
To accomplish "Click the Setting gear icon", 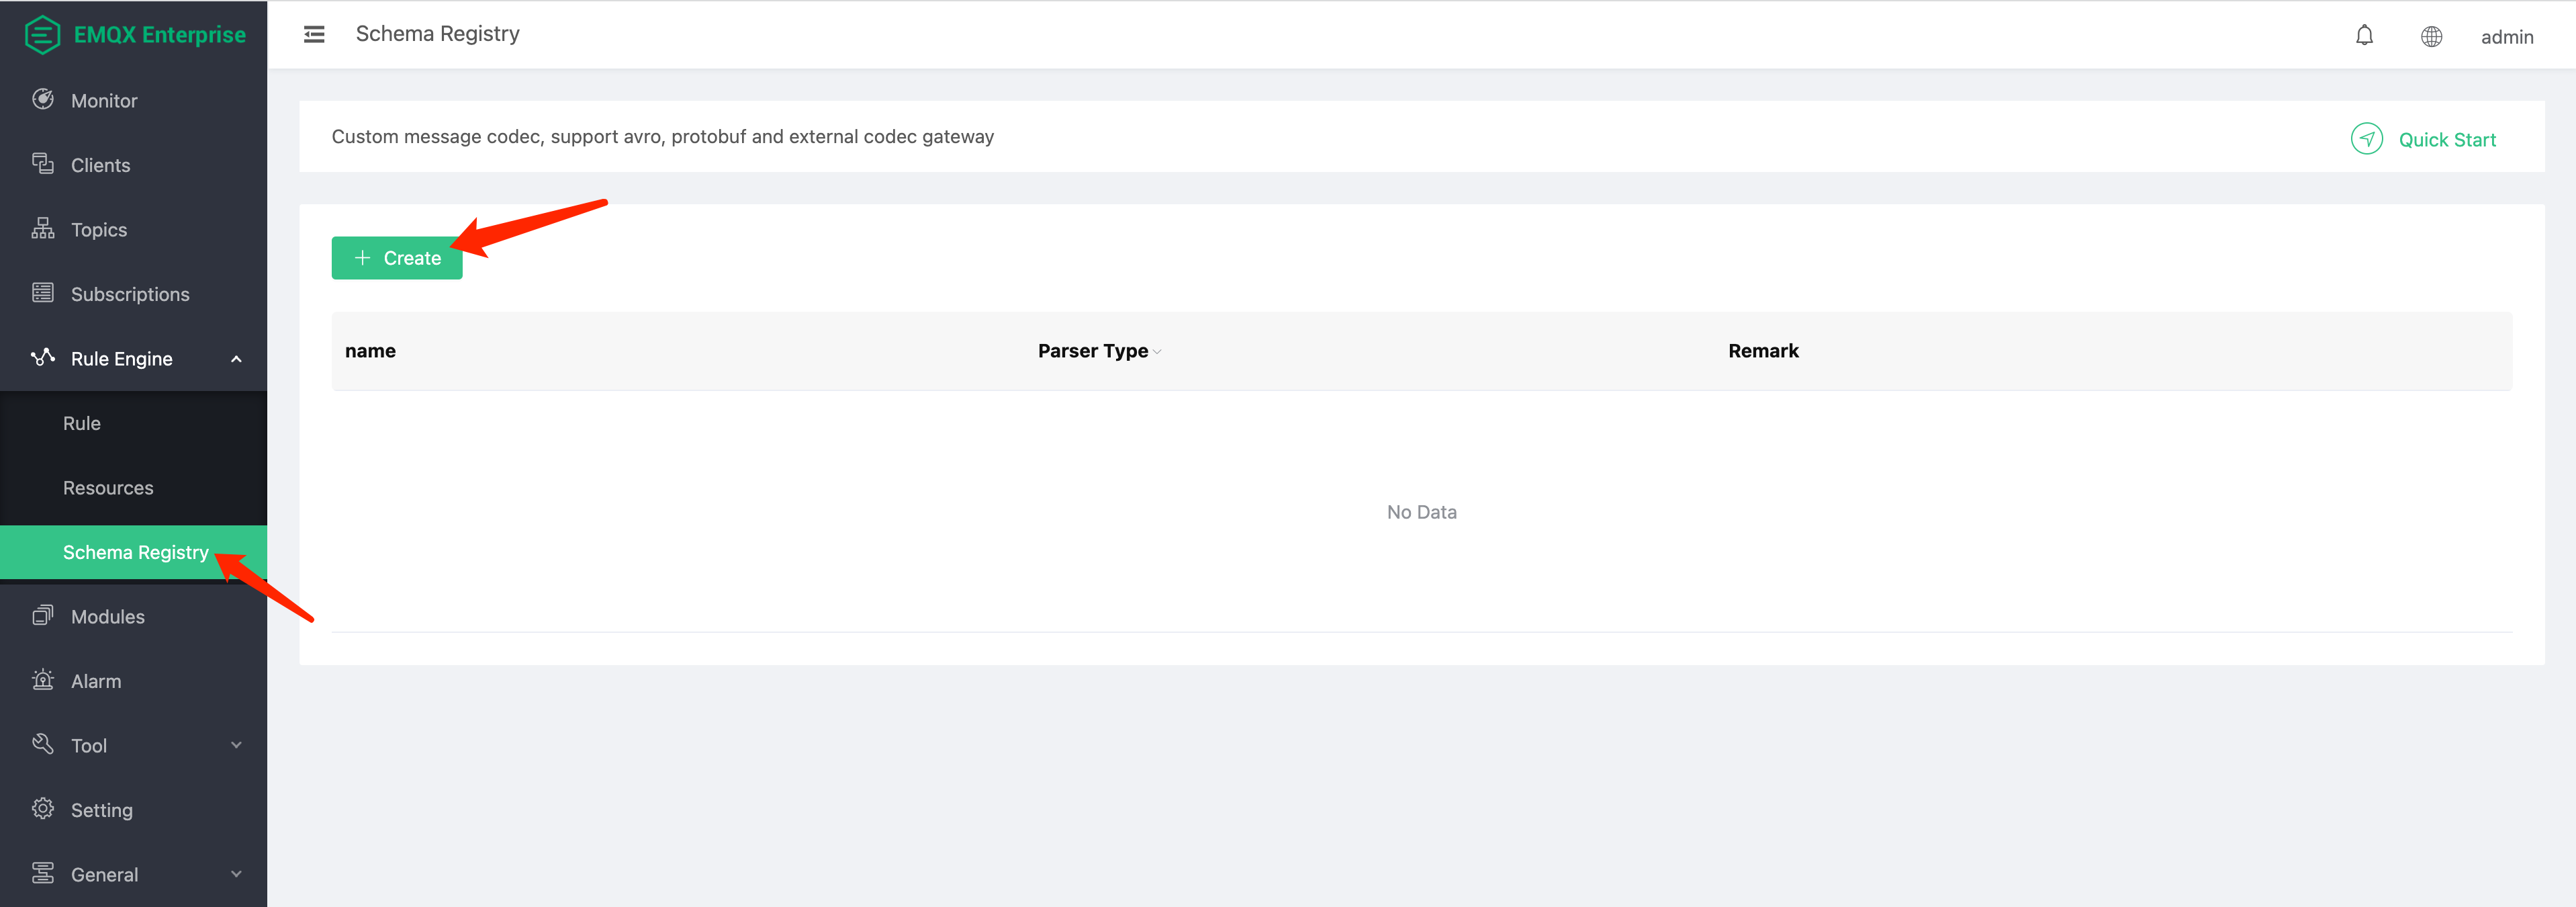I will pos(42,809).
